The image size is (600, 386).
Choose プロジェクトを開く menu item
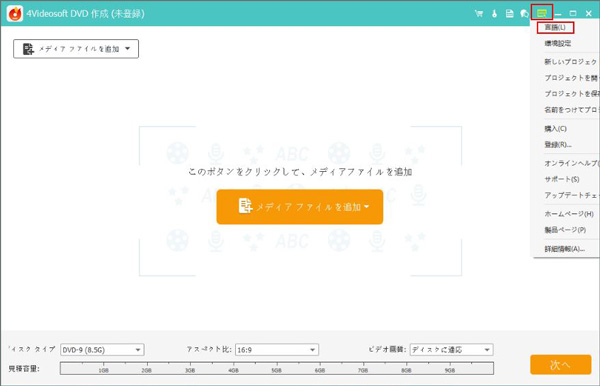pyautogui.click(x=571, y=78)
